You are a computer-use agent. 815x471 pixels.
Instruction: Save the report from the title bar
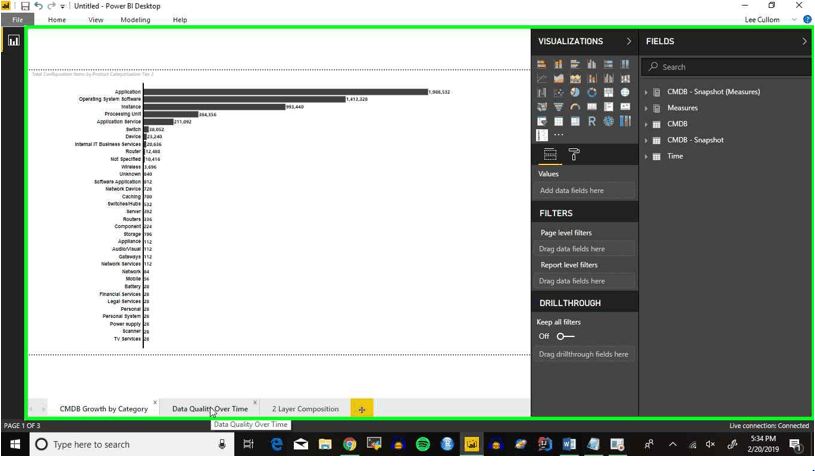[25, 6]
